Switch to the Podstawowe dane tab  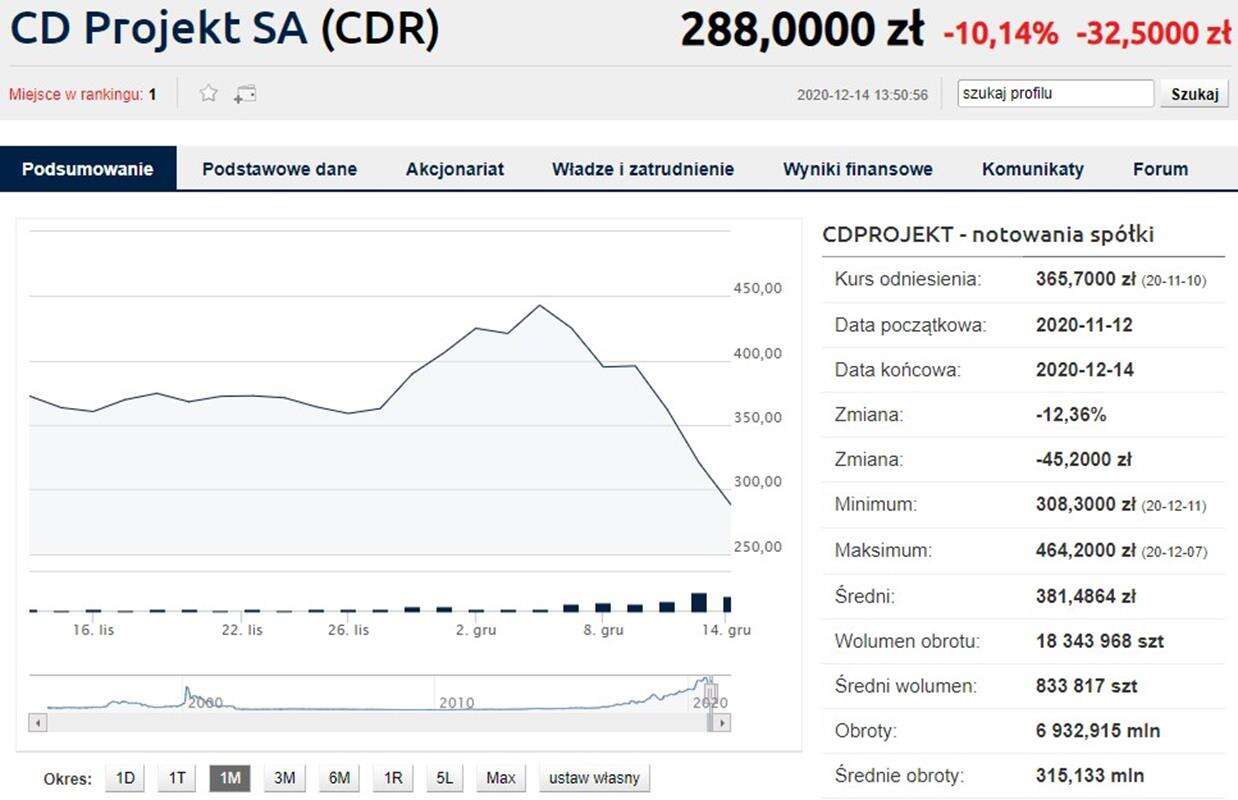tap(279, 169)
